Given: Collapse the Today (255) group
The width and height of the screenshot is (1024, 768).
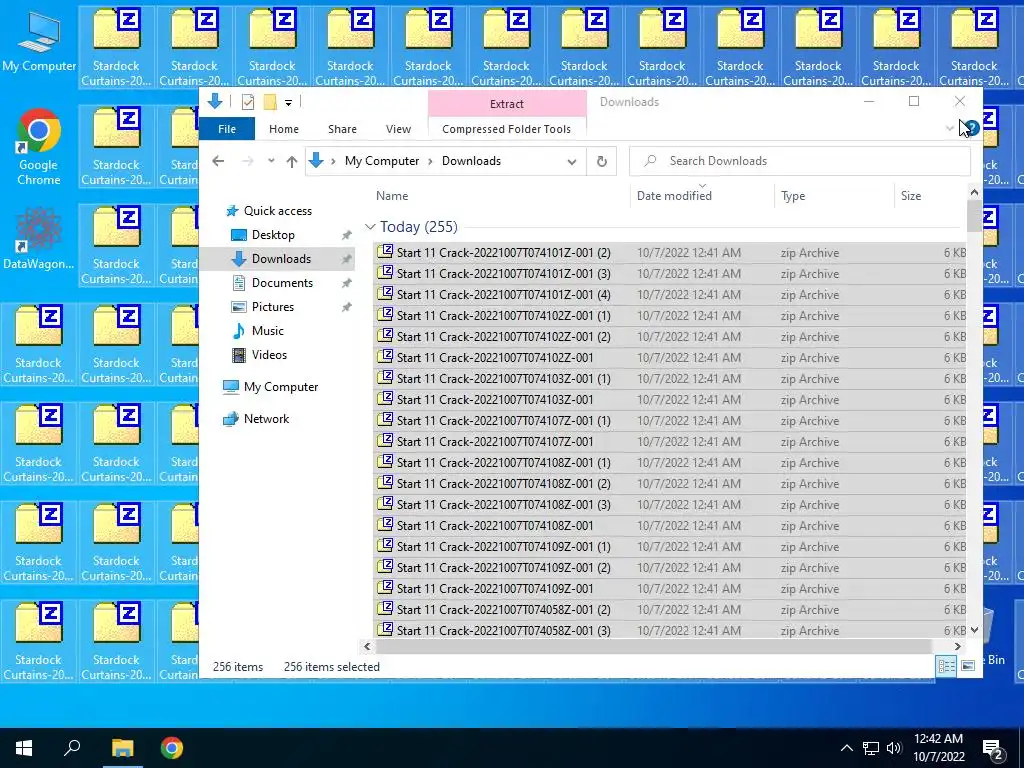Looking at the screenshot, I should [x=370, y=227].
